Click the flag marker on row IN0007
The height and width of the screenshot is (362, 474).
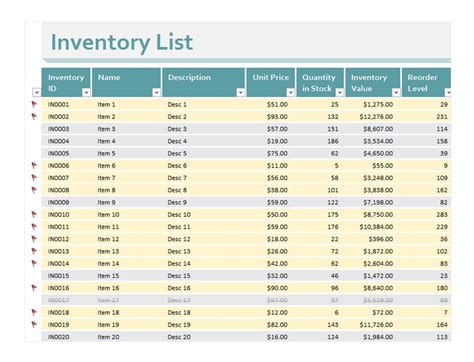coord(34,178)
